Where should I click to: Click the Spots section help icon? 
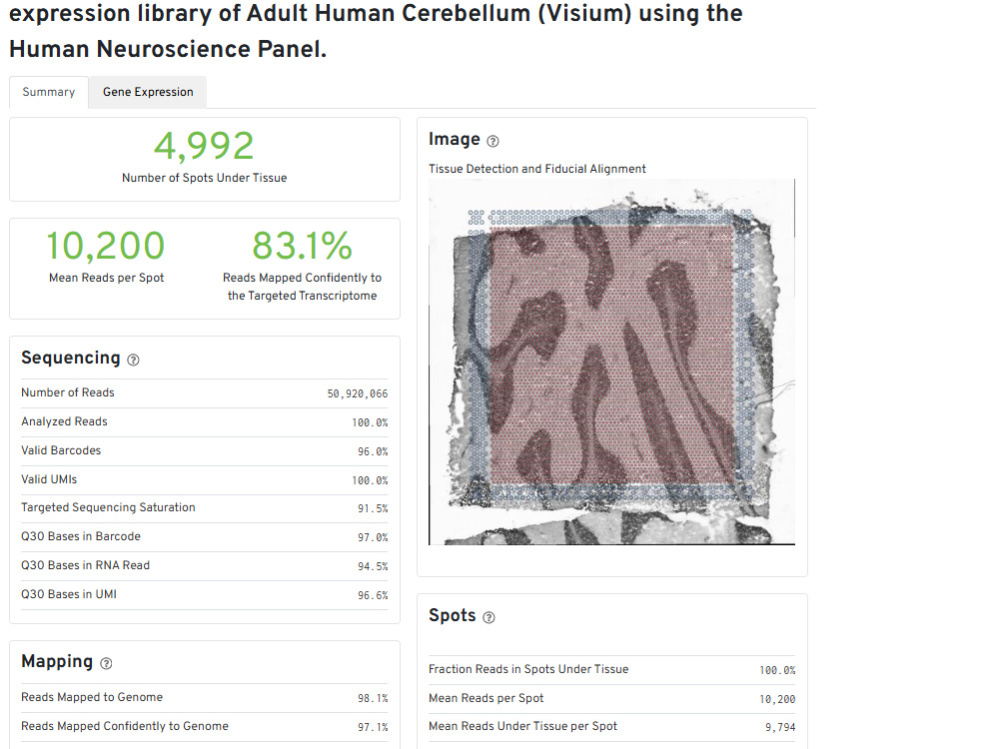489,617
